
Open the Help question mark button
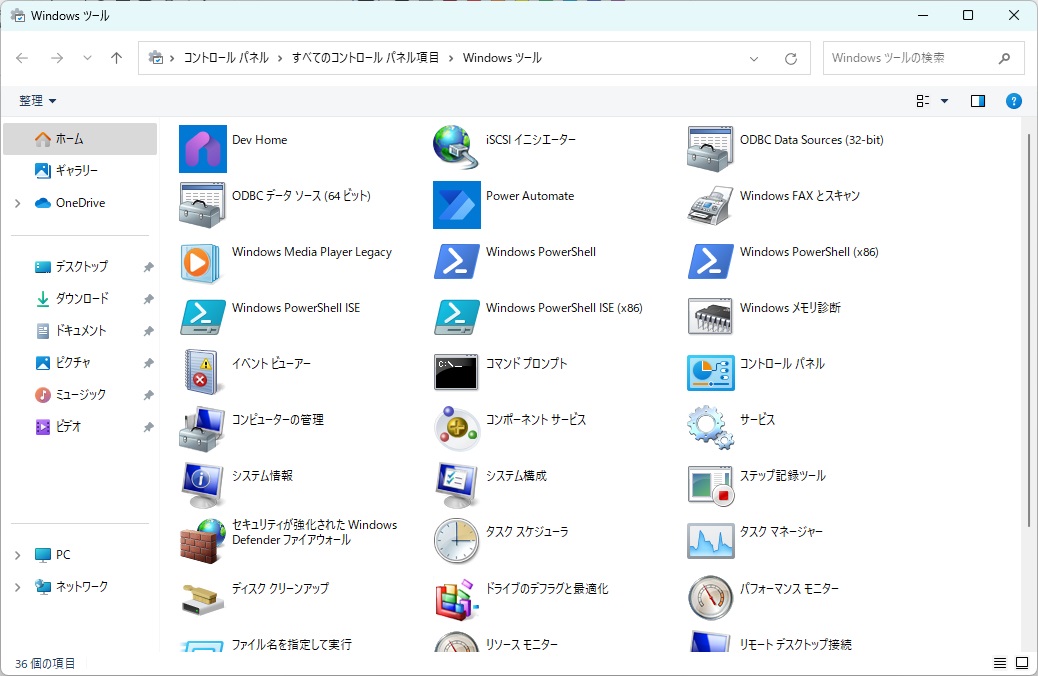(x=1014, y=101)
